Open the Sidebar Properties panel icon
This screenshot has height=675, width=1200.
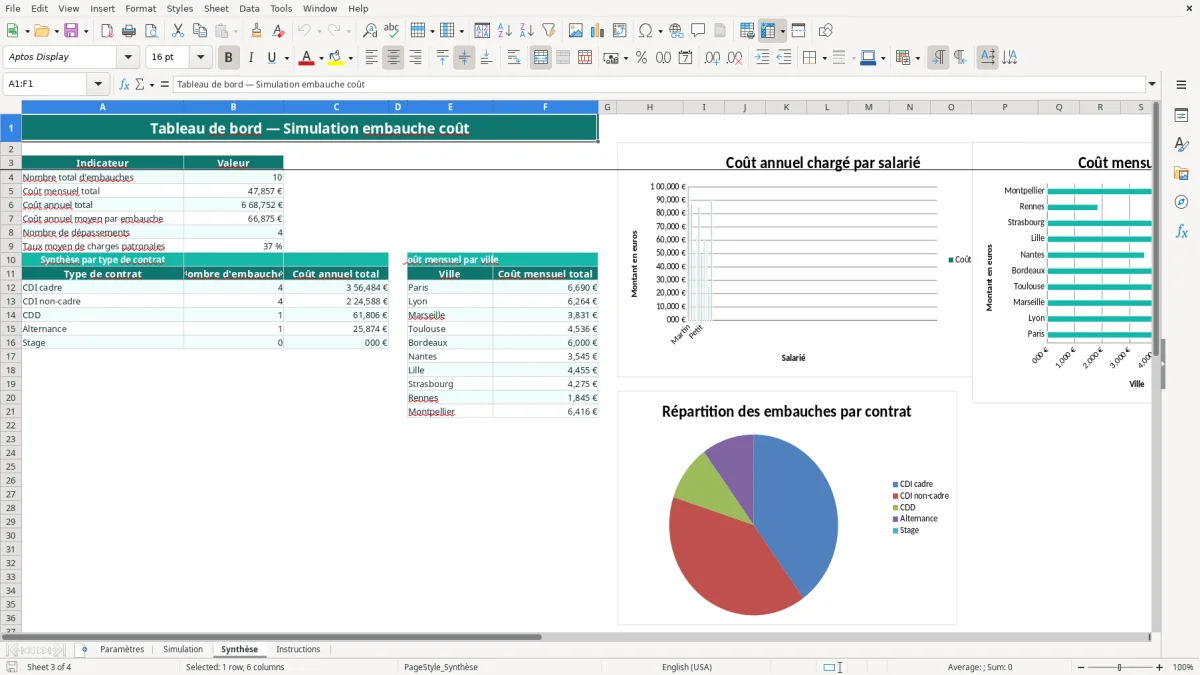[x=1181, y=115]
